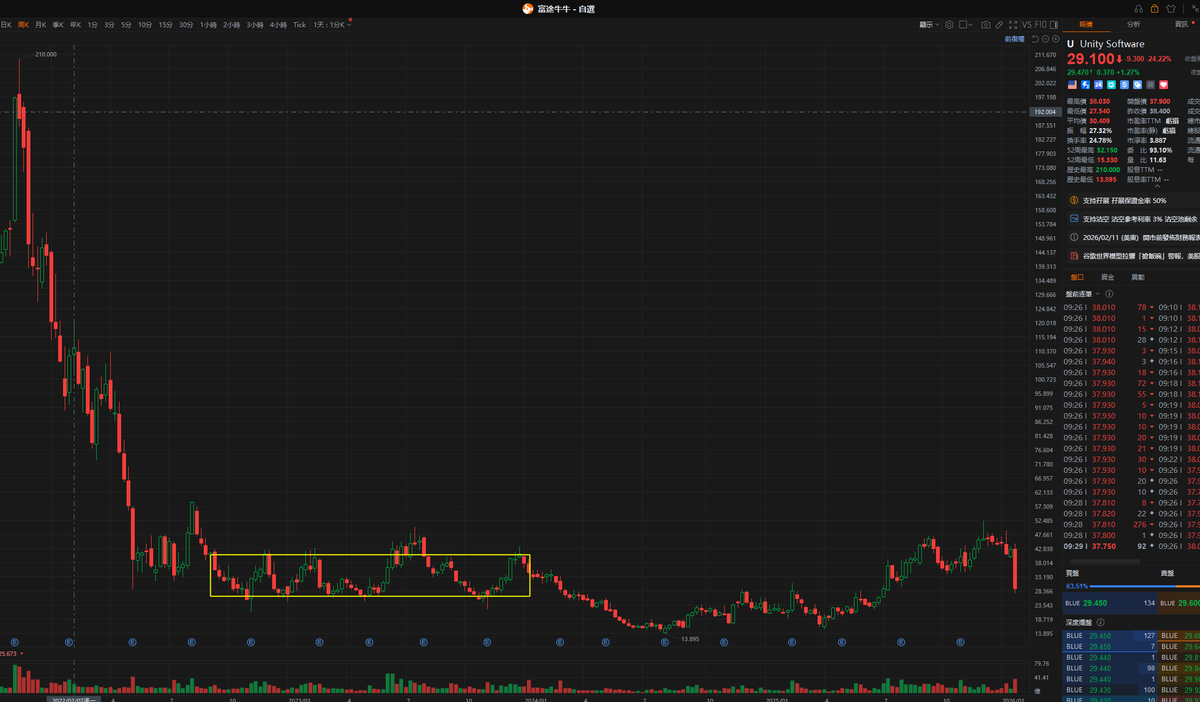Zoom in chart with plus icon
This screenshot has width=1200, height=702.
(x=1056, y=39)
